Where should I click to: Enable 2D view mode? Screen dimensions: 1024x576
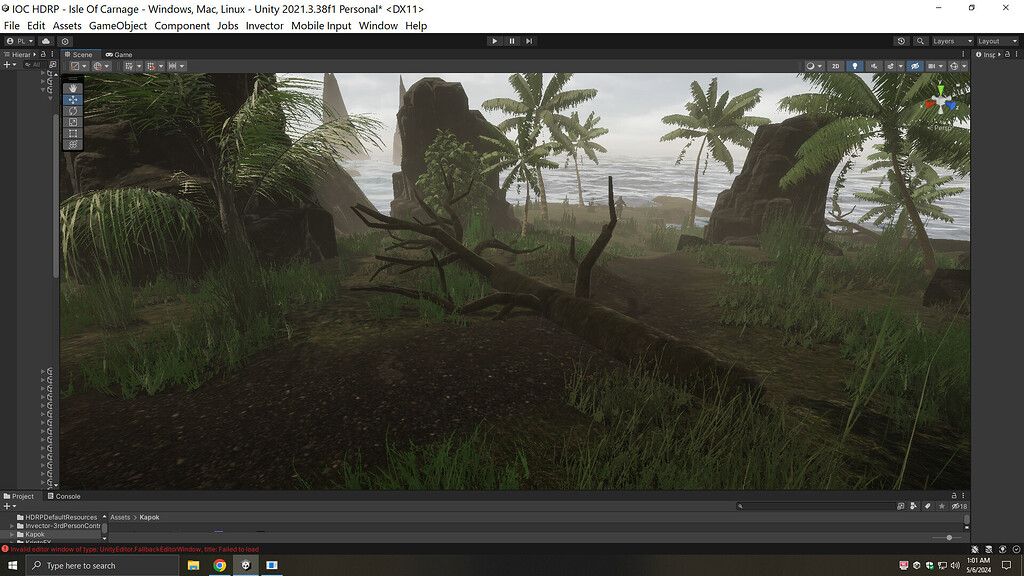point(835,65)
